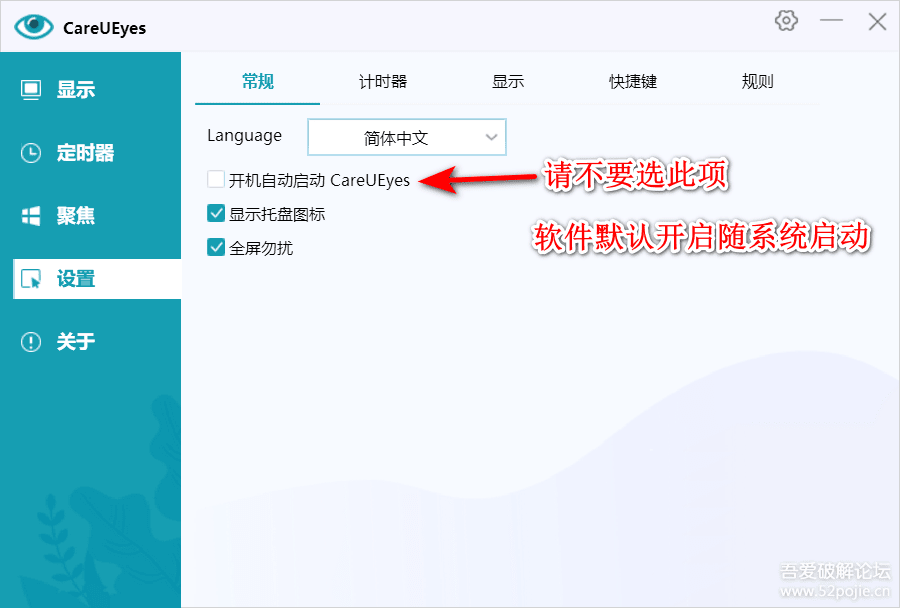This screenshot has width=900, height=608.
Task: Open the 关于 about section in sidebar
Action: click(75, 342)
